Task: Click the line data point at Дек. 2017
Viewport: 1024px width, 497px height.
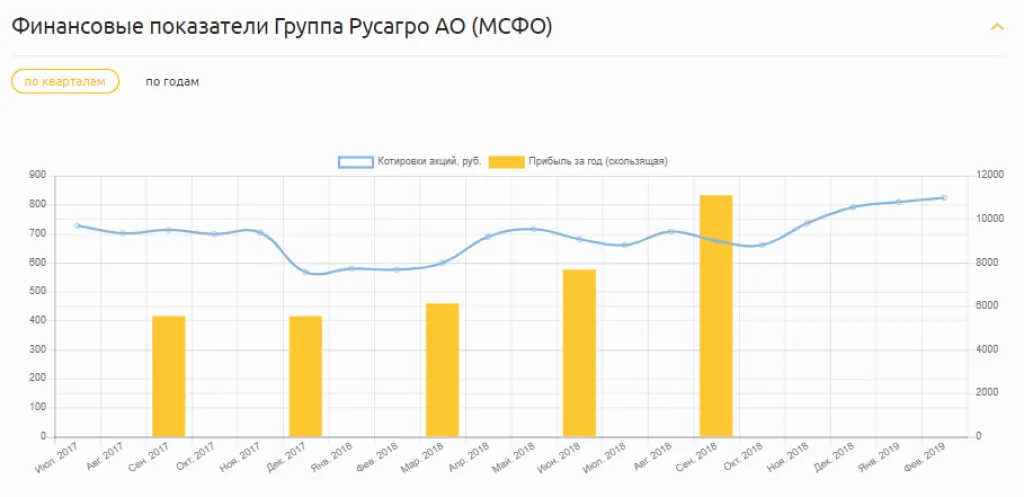Action: [306, 271]
